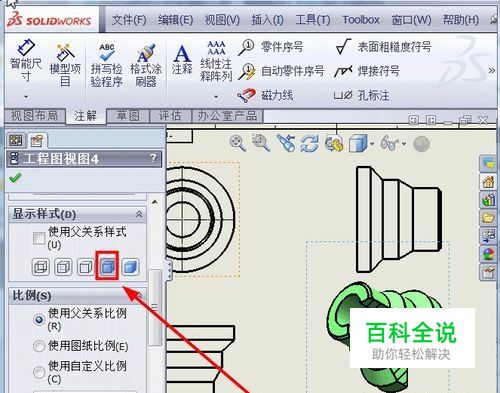500x393 pixels.
Task: Click property panel scrollbar up arrow
Action: point(155,202)
